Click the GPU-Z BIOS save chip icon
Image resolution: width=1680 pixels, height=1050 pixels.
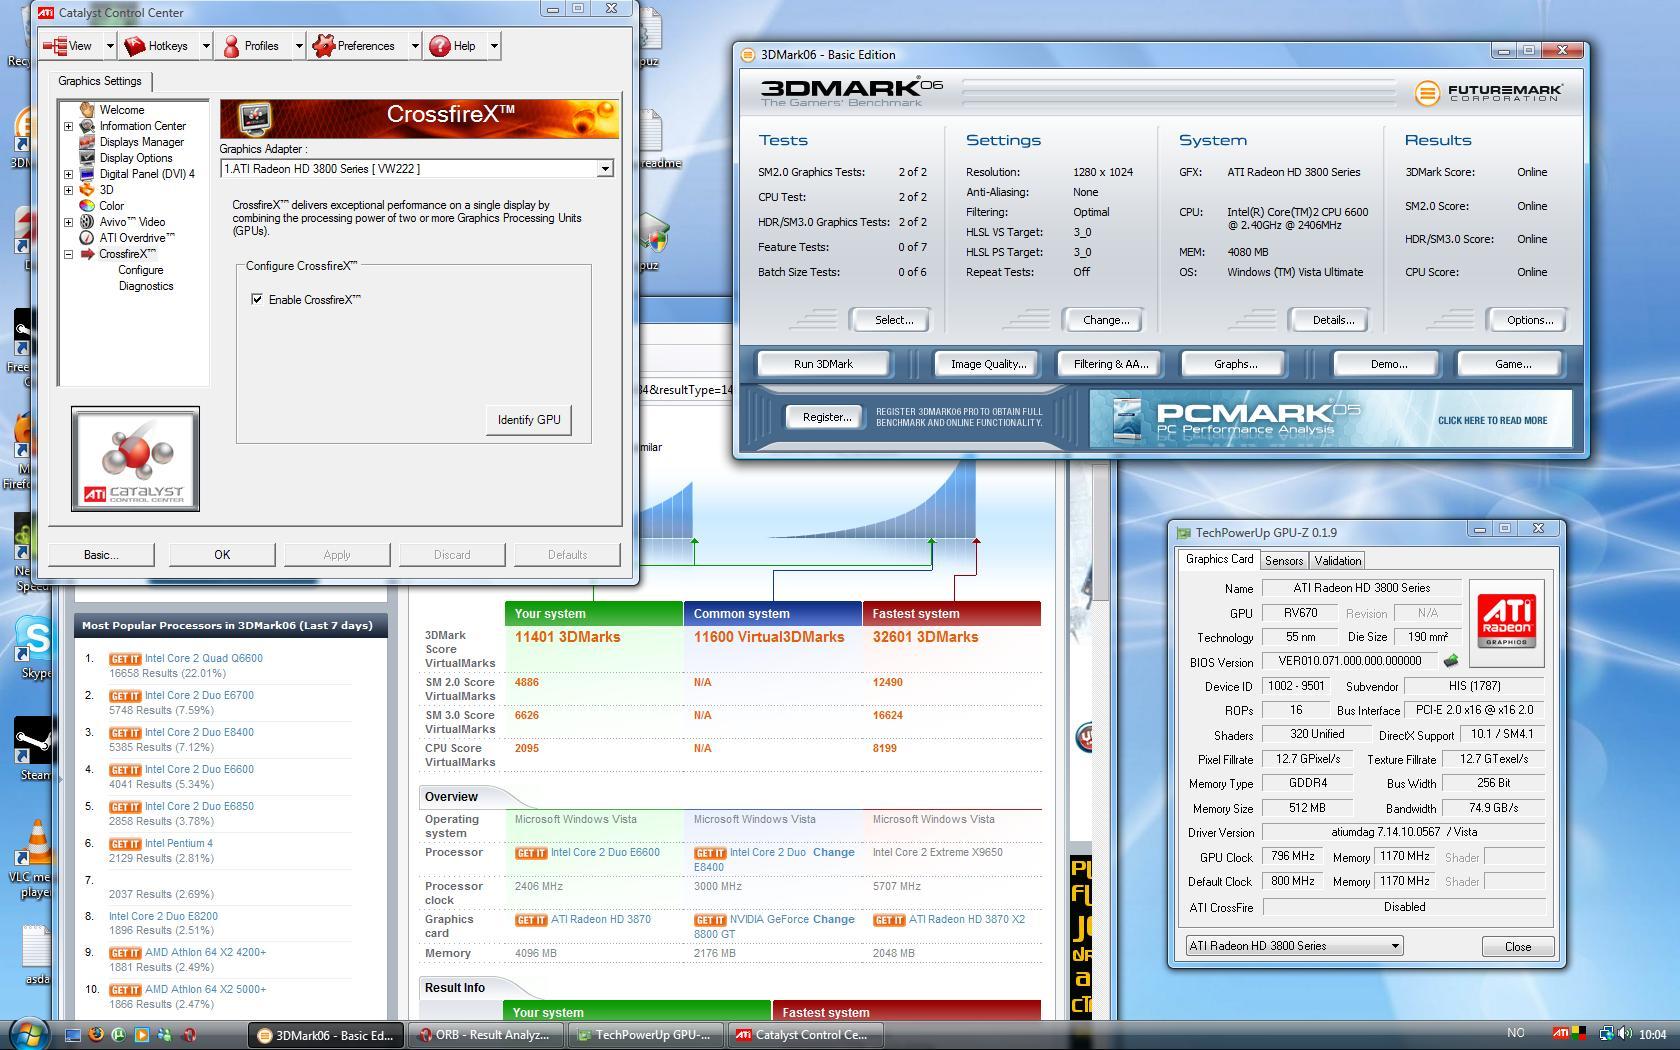click(1451, 661)
